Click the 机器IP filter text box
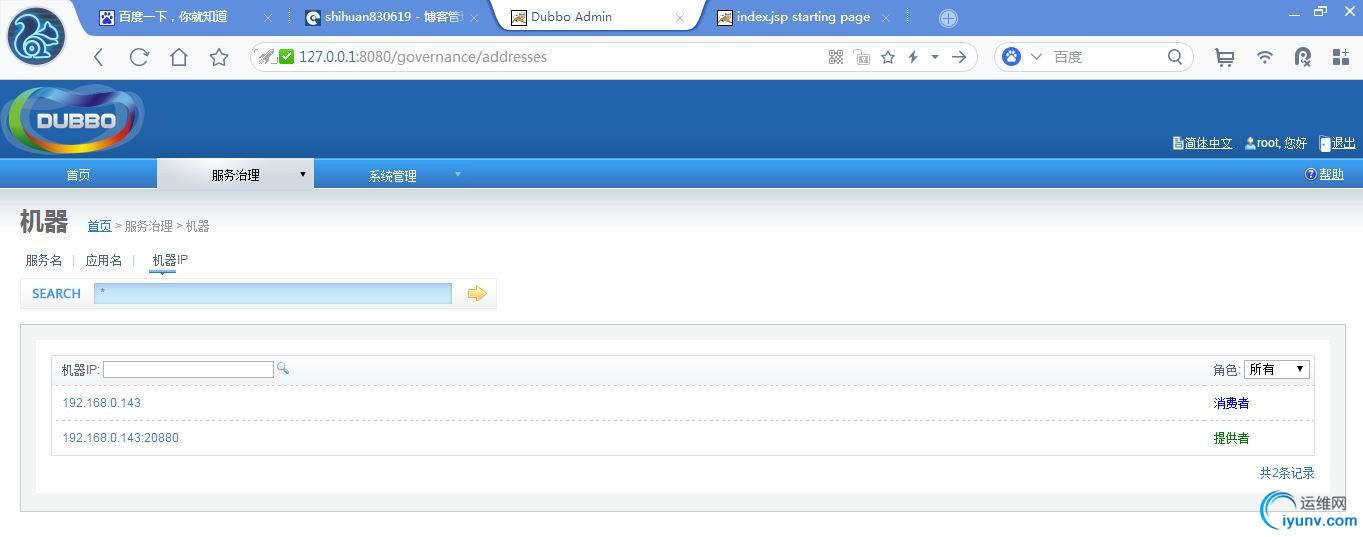The height and width of the screenshot is (537, 1363). click(x=188, y=370)
